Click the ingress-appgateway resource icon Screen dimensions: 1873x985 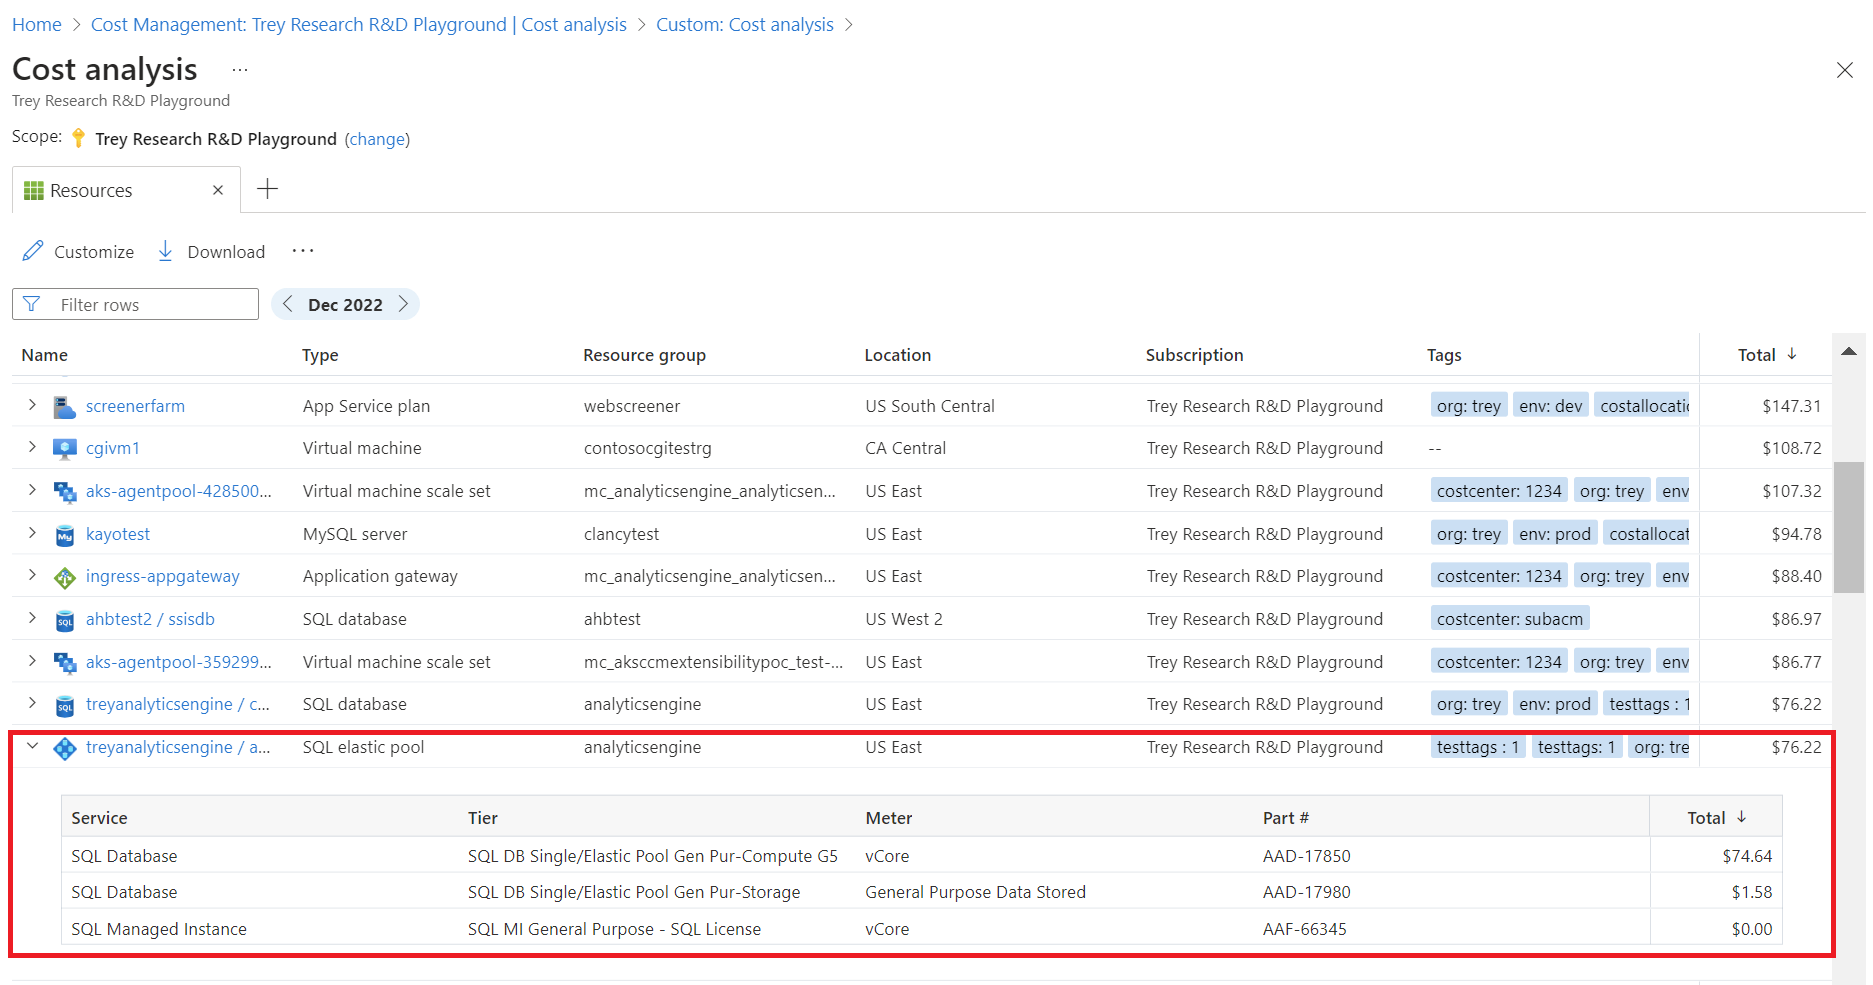coord(65,577)
